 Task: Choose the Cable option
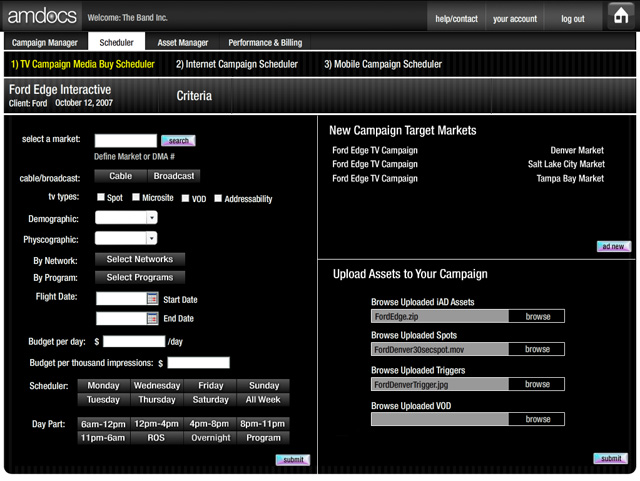pos(120,176)
